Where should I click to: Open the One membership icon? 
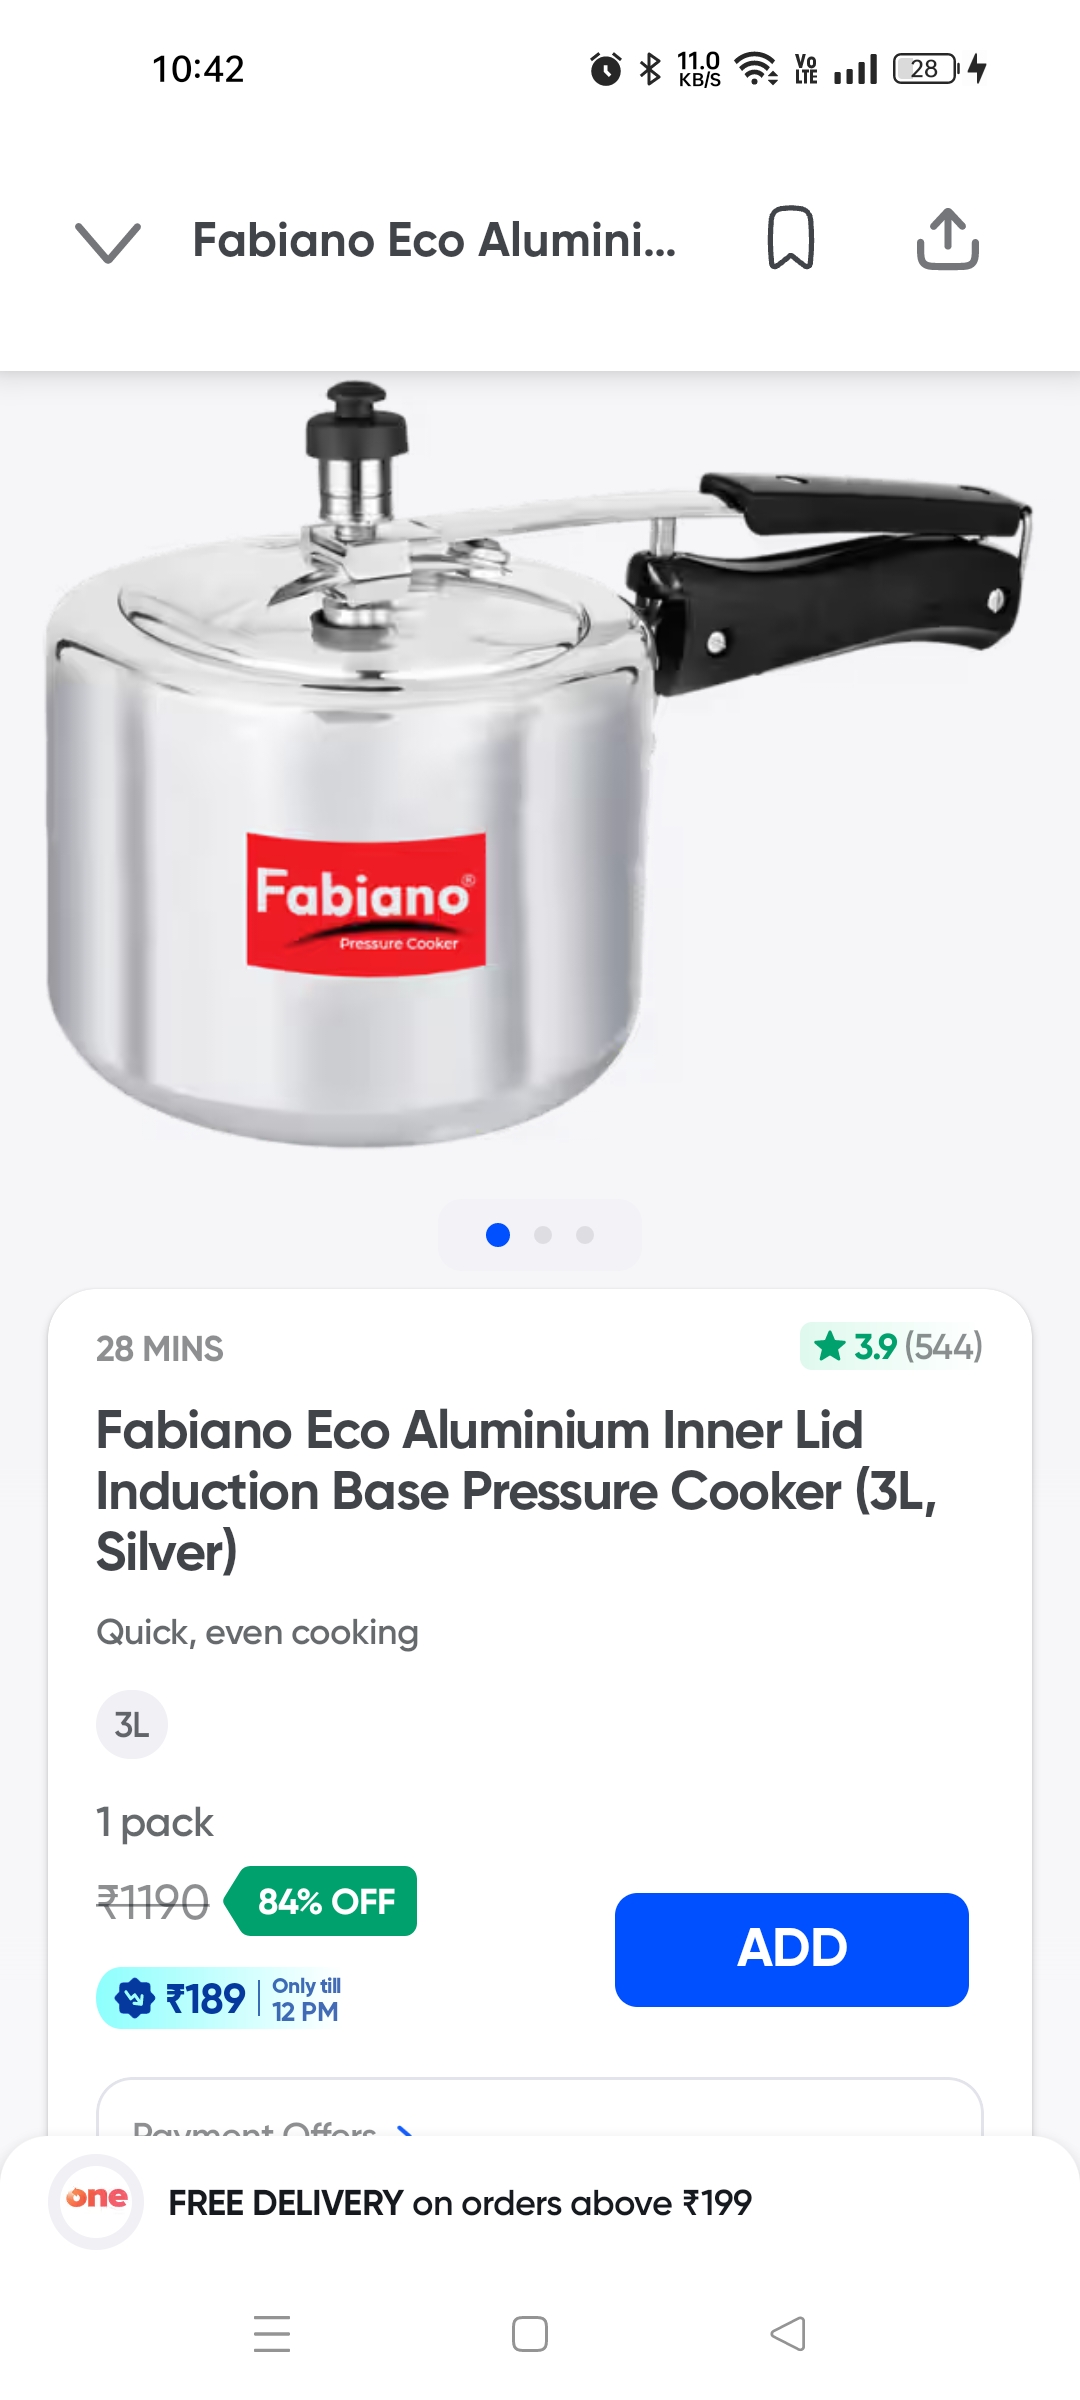[96, 2201]
